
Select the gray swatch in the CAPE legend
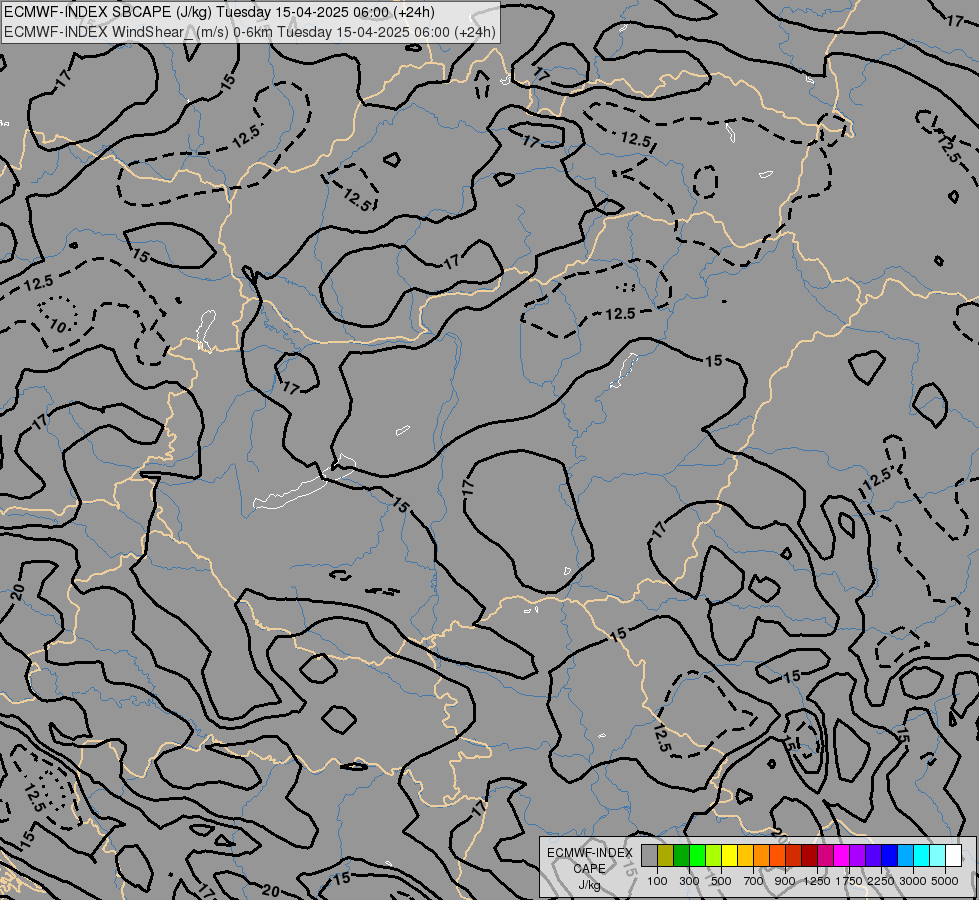click(649, 855)
